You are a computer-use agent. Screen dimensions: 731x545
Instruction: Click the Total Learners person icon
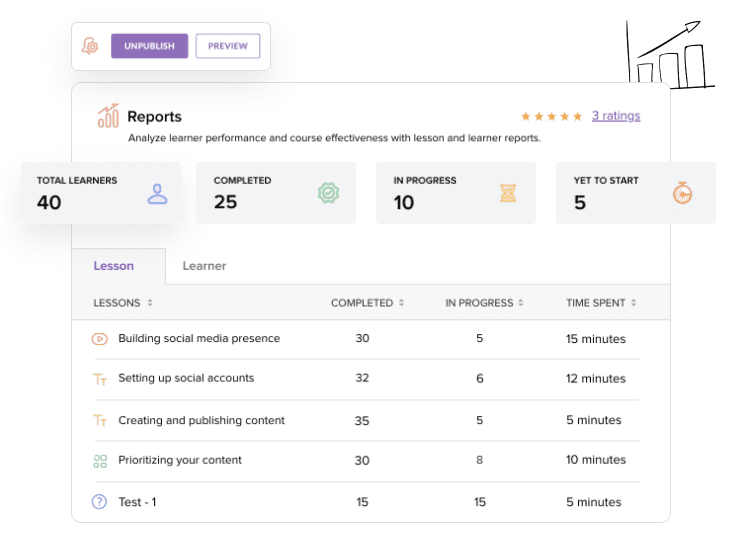pos(157,193)
